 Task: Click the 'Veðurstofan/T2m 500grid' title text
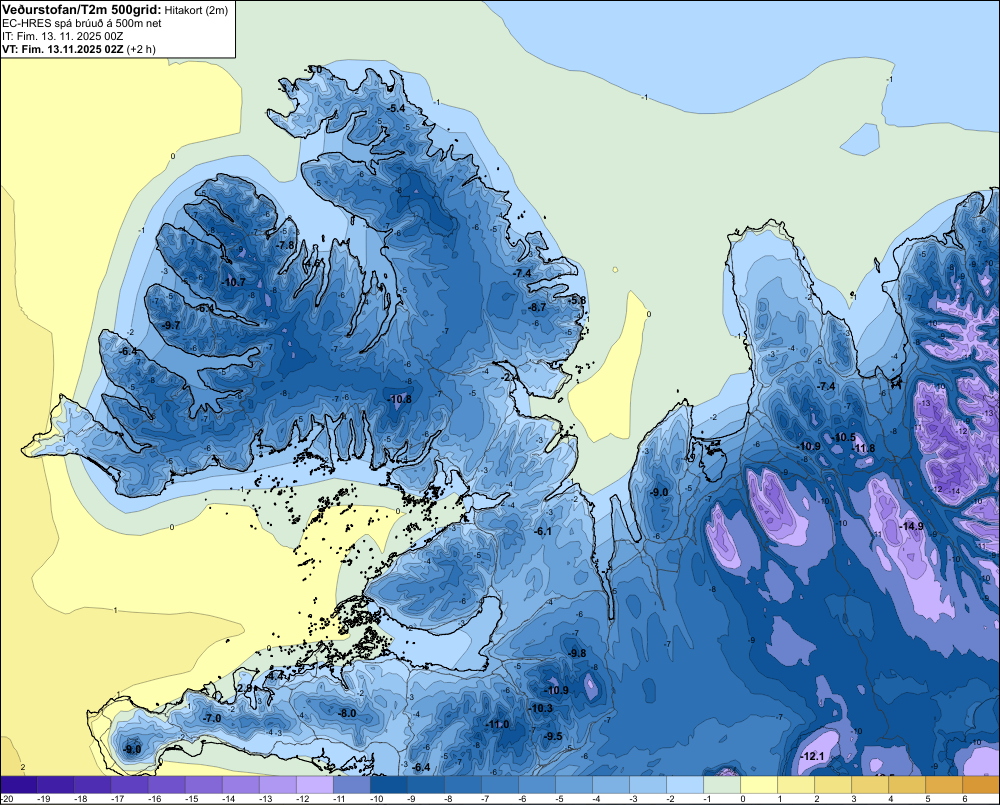pyautogui.click(x=82, y=9)
